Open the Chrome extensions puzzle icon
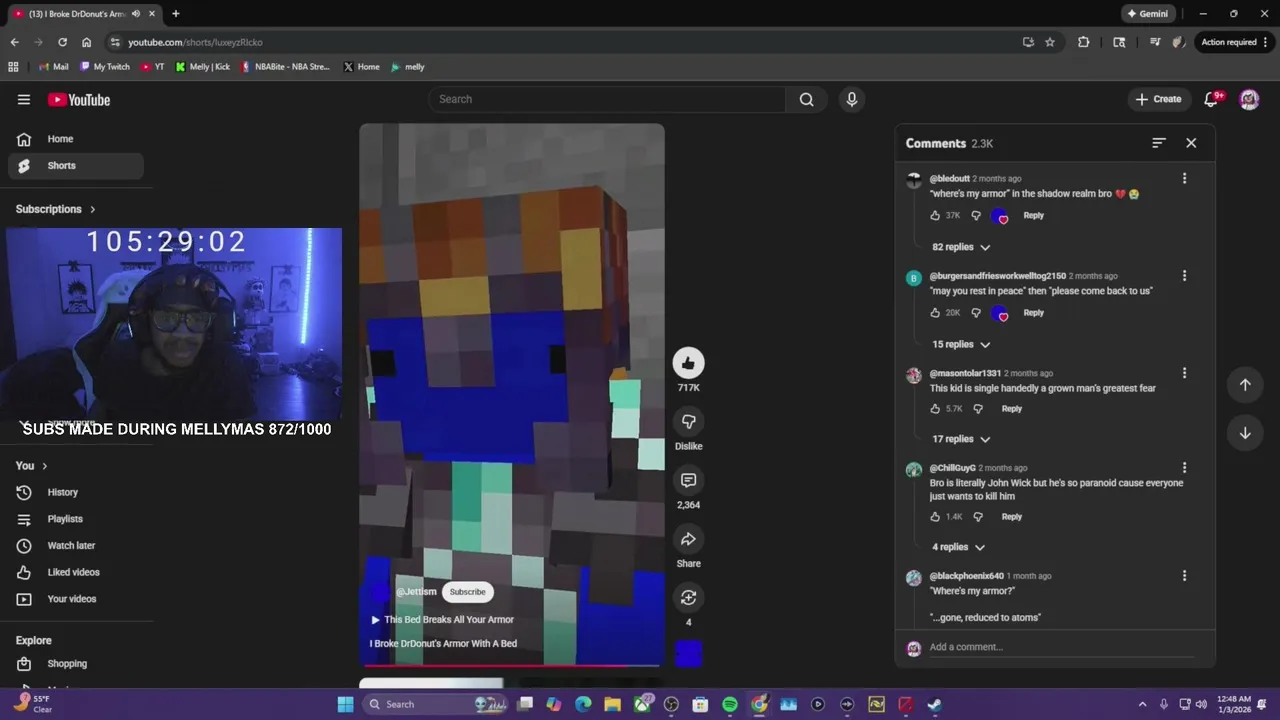 coord(1083,42)
